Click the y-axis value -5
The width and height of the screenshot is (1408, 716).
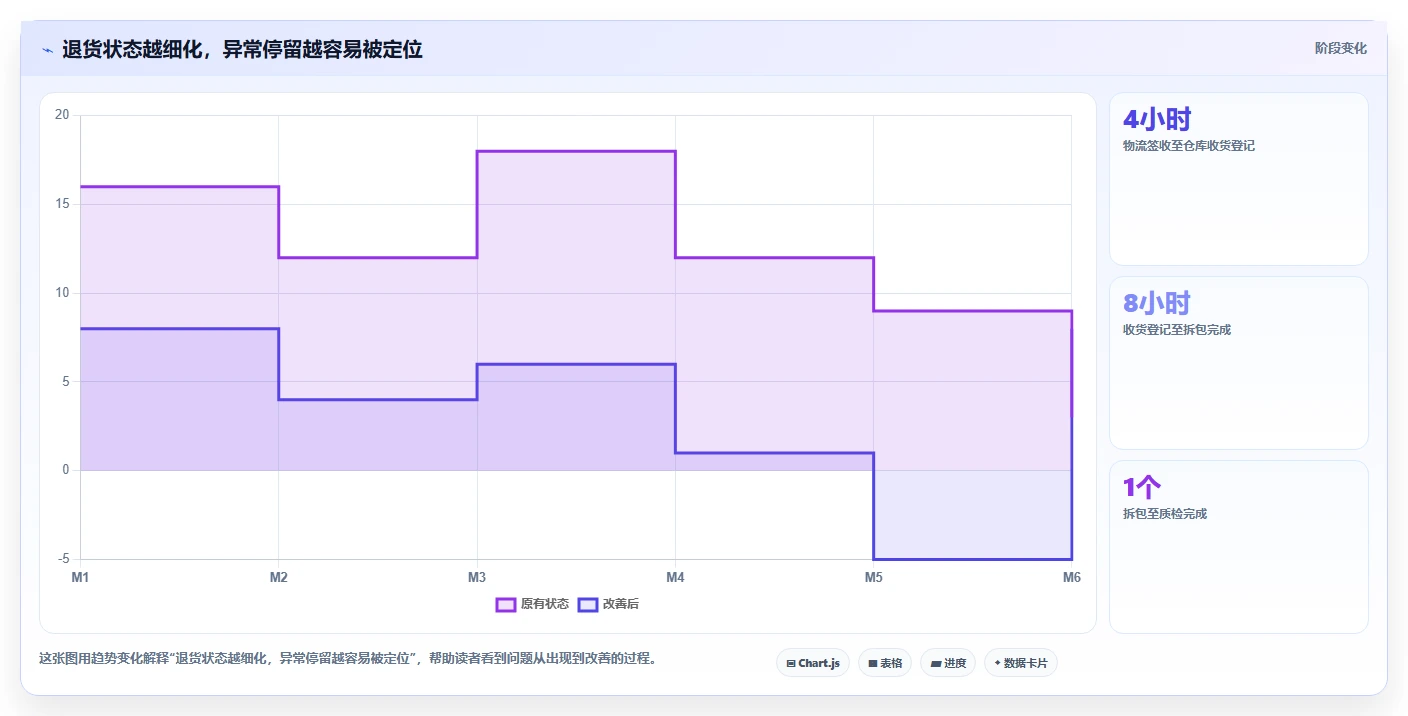click(62, 559)
